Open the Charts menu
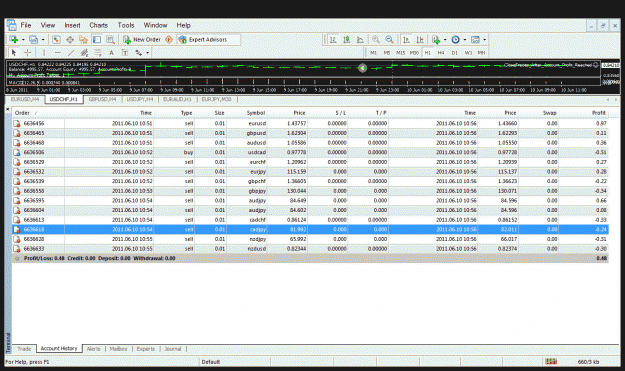The height and width of the screenshot is (371, 625). pyautogui.click(x=98, y=25)
